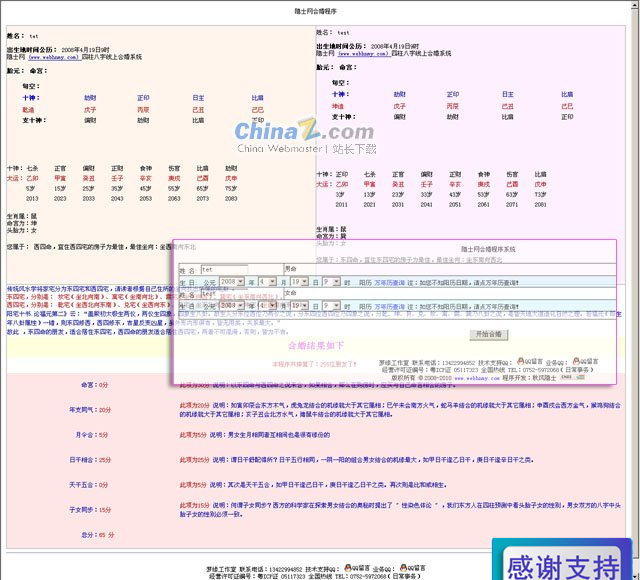Select the 75岁 age in left 大运 table
This screenshot has width=640, height=580.
click(x=231, y=189)
